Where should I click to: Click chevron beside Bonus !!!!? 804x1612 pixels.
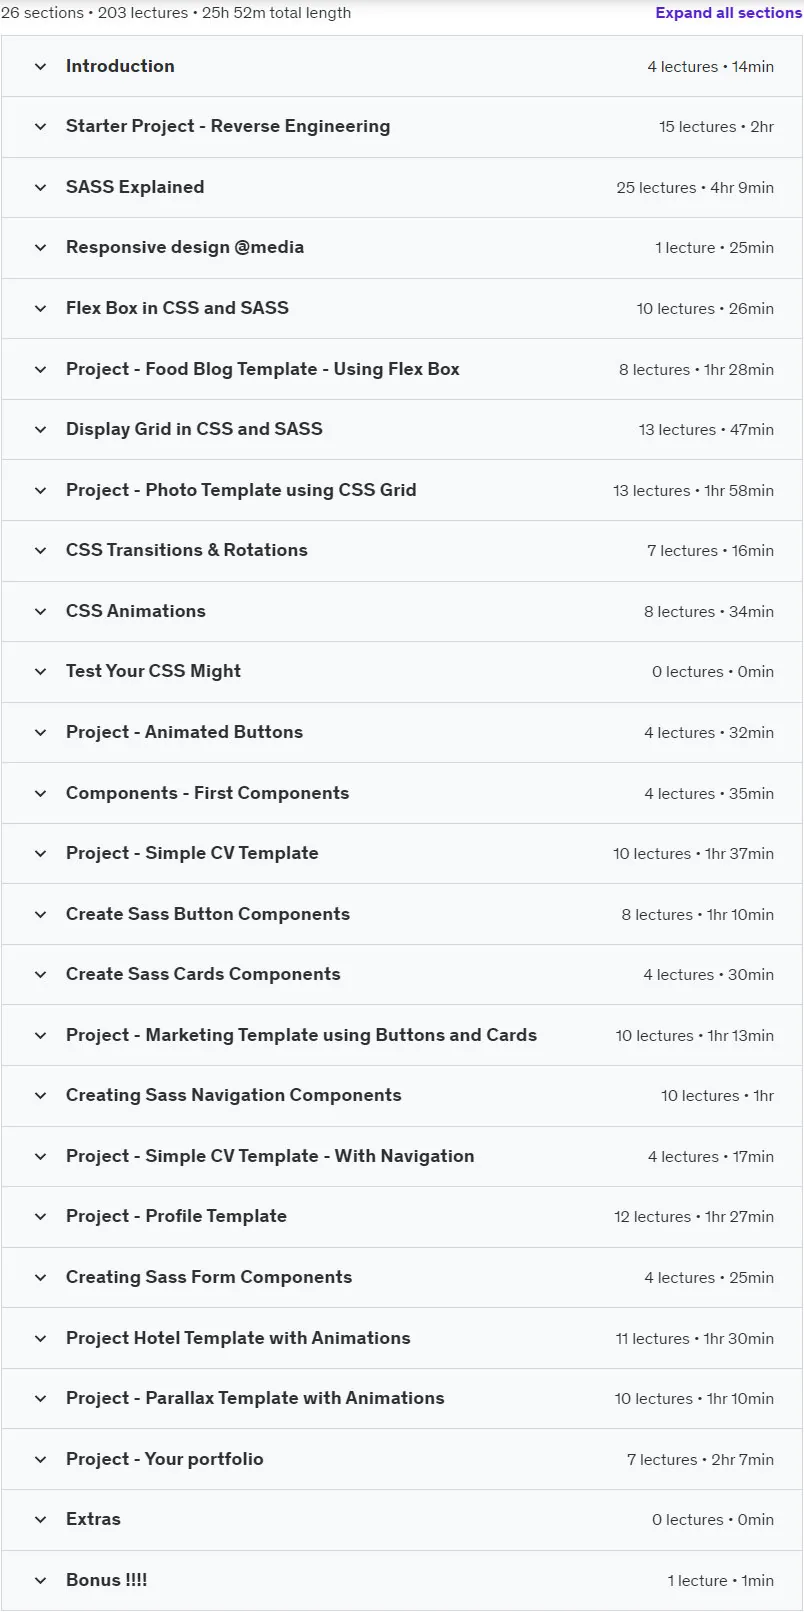point(41,1581)
